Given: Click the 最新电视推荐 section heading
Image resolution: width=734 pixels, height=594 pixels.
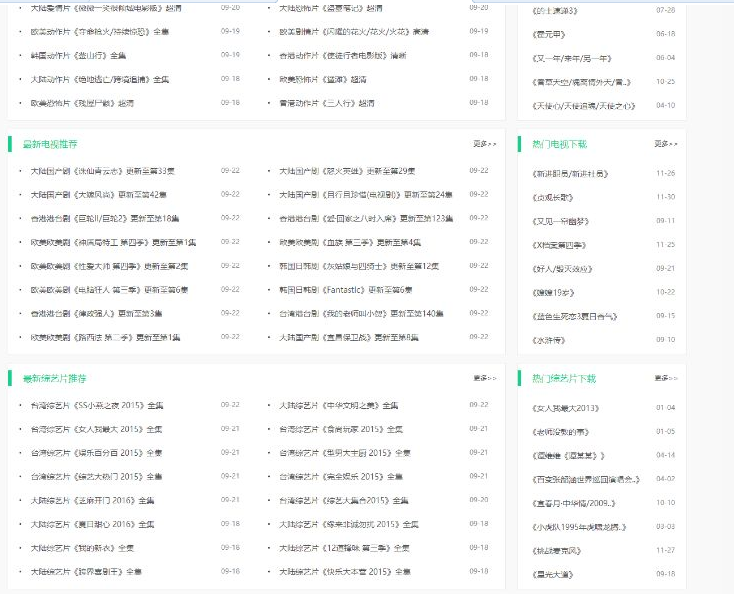Looking at the screenshot, I should pyautogui.click(x=50, y=144).
